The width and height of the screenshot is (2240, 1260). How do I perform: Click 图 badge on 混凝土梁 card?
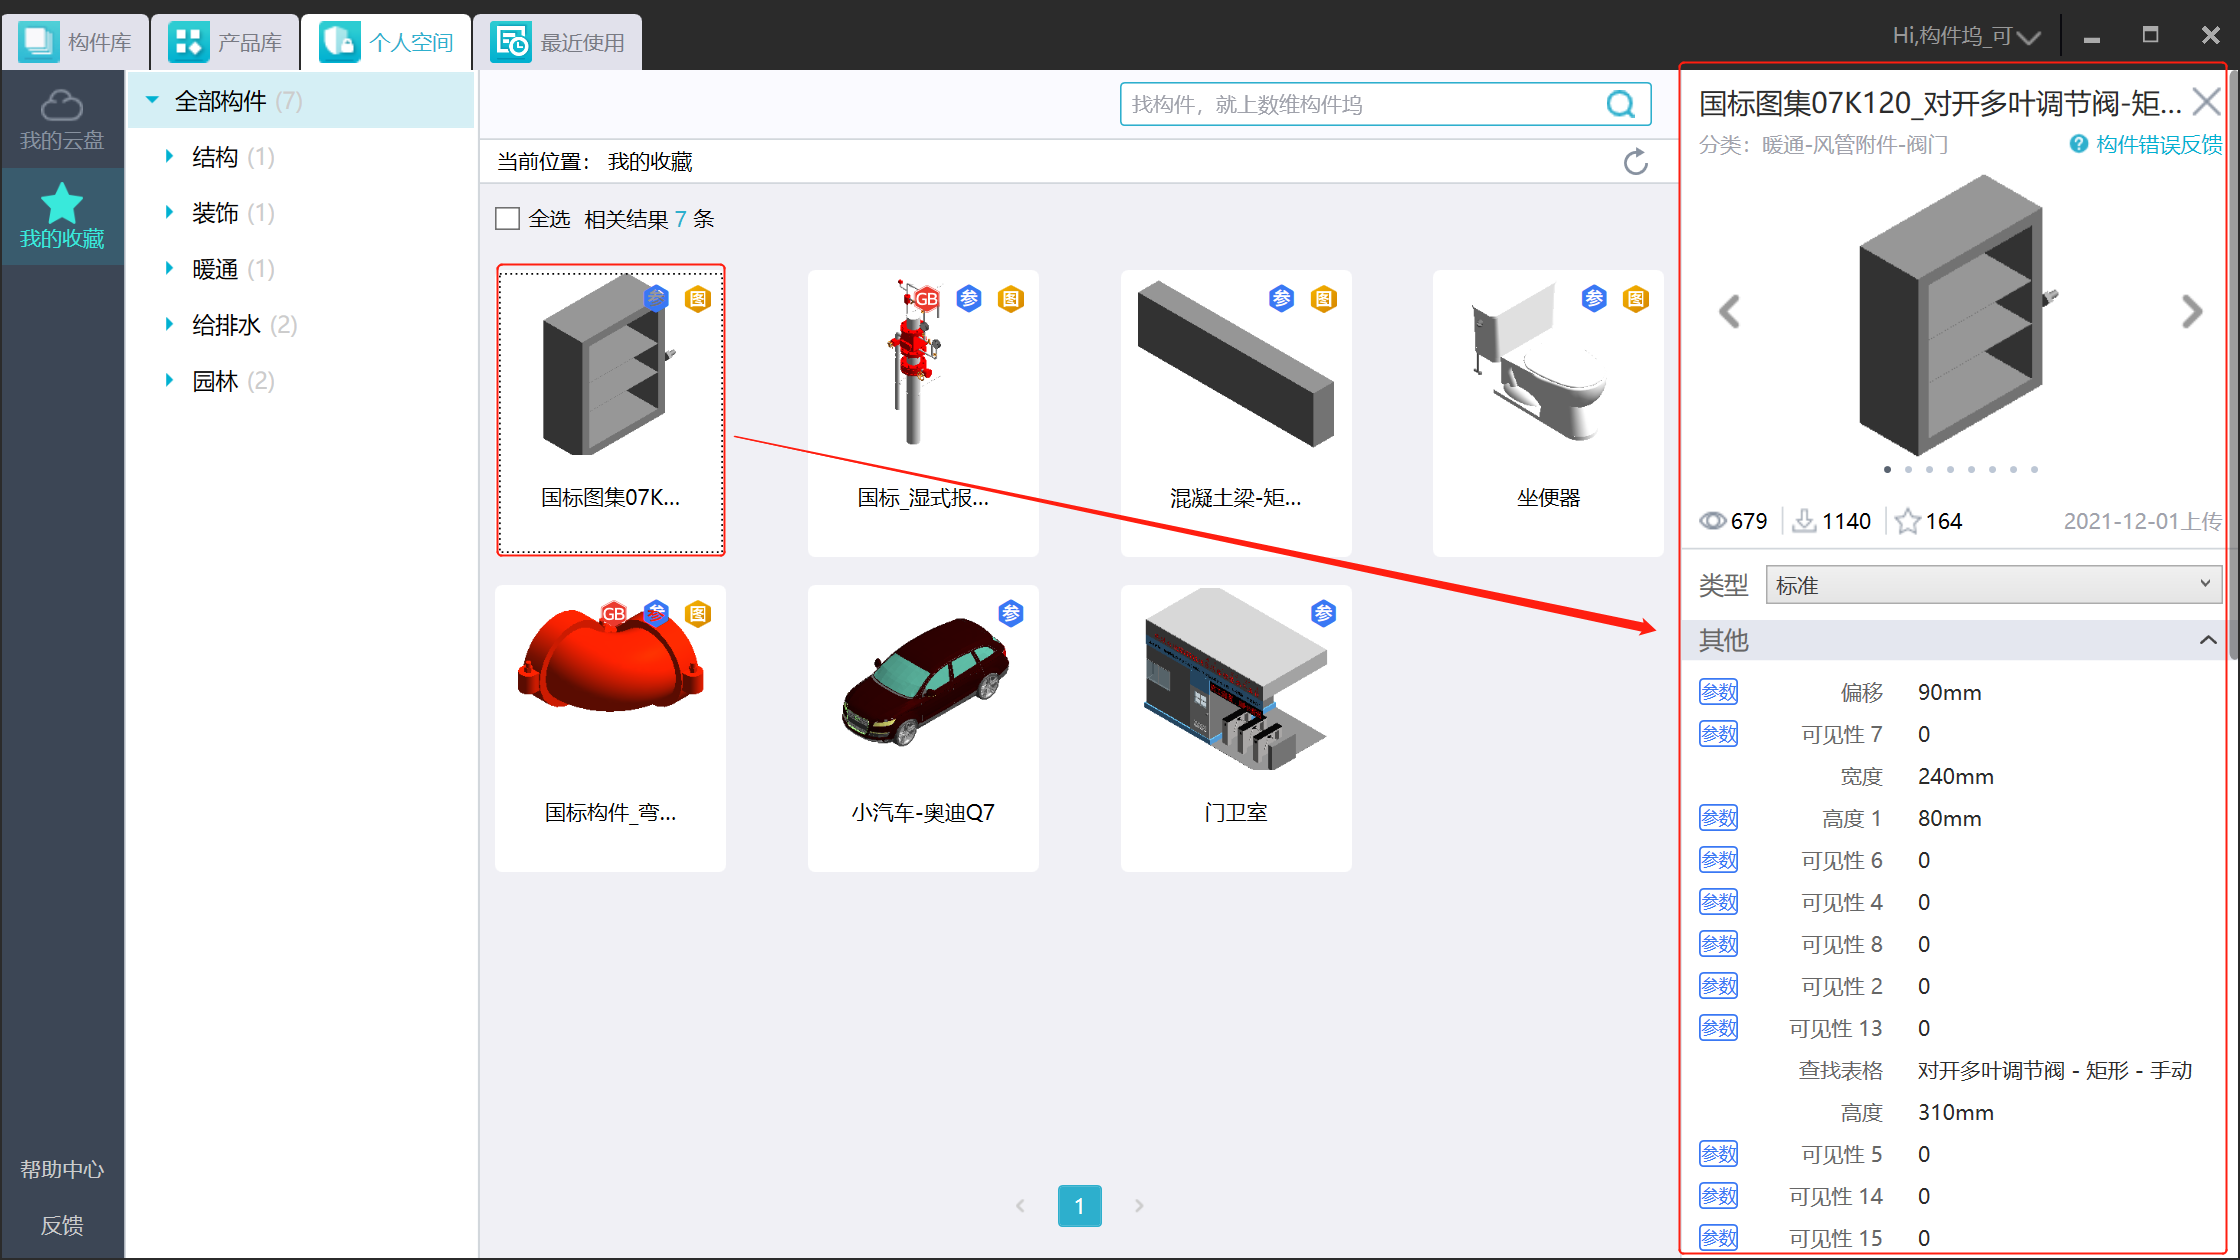pyautogui.click(x=1324, y=298)
